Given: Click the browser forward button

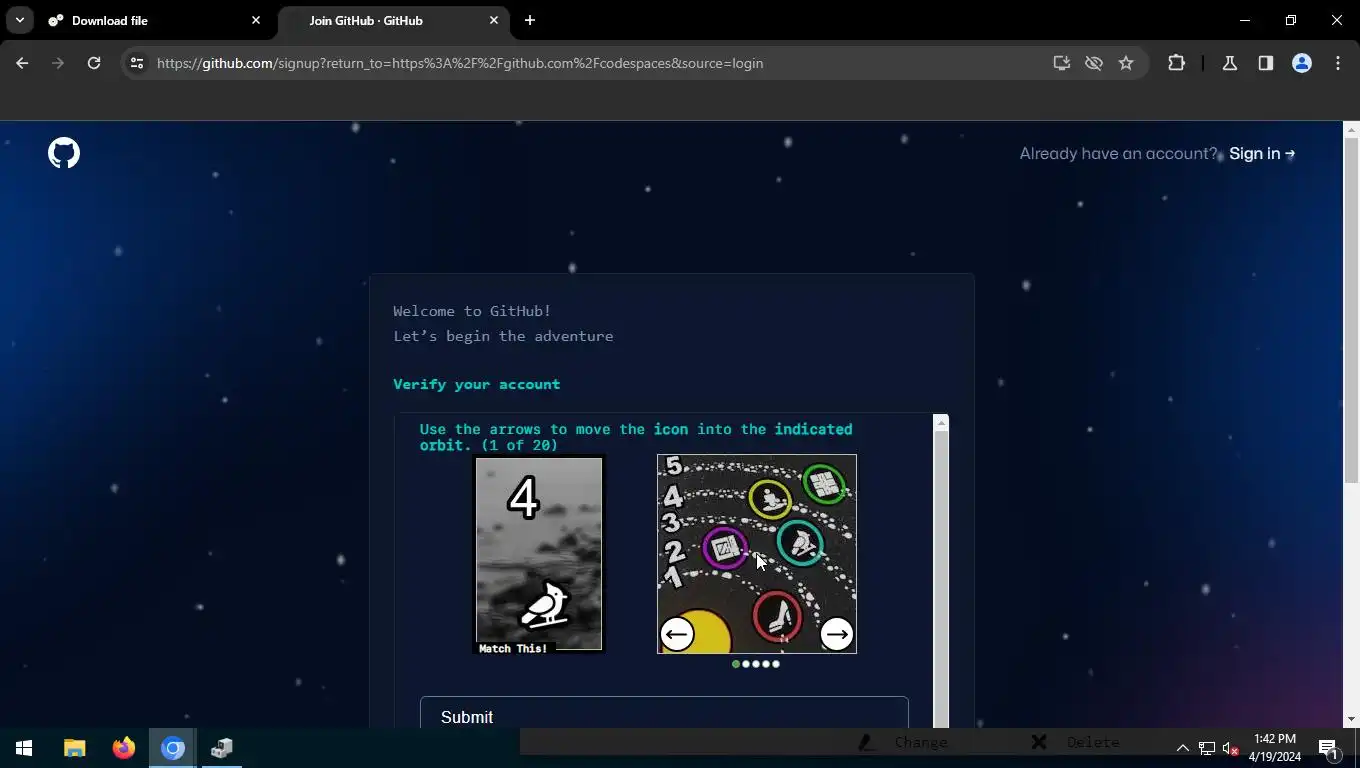Looking at the screenshot, I should [58, 63].
